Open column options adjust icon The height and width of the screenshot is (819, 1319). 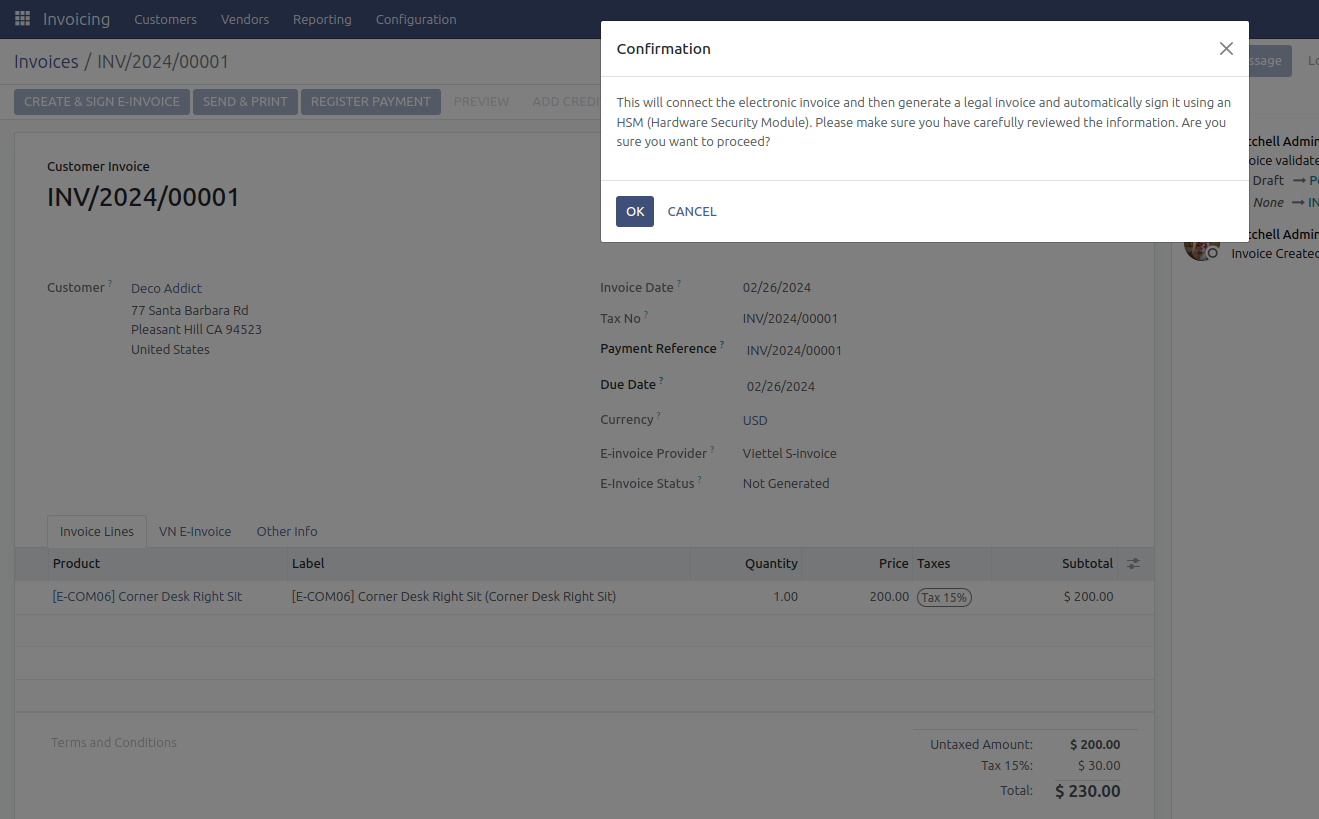coord(1133,564)
